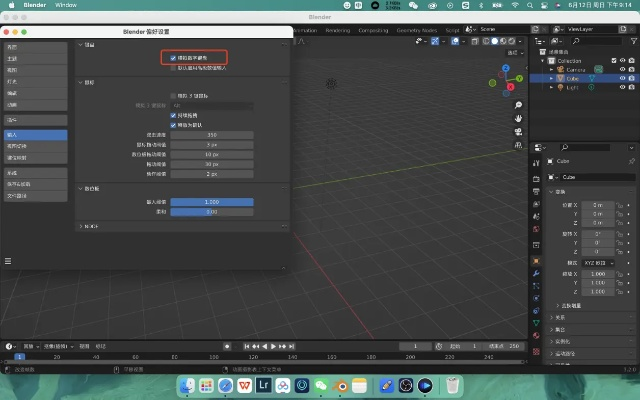Image resolution: width=640 pixels, height=400 pixels.
Task: Click the viewport zoom magnifier icon
Action: [x=518, y=105]
